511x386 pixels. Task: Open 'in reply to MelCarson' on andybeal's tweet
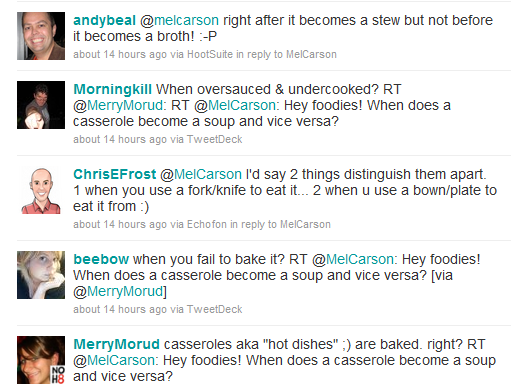pos(287,54)
